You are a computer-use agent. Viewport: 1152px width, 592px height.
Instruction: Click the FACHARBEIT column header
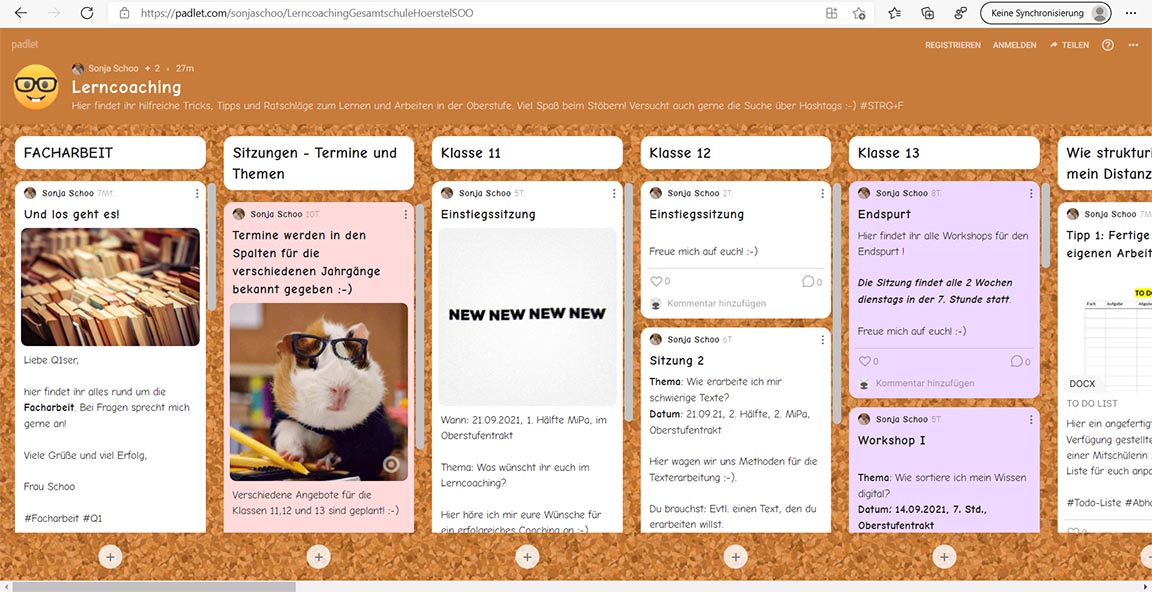pyautogui.click(x=110, y=153)
